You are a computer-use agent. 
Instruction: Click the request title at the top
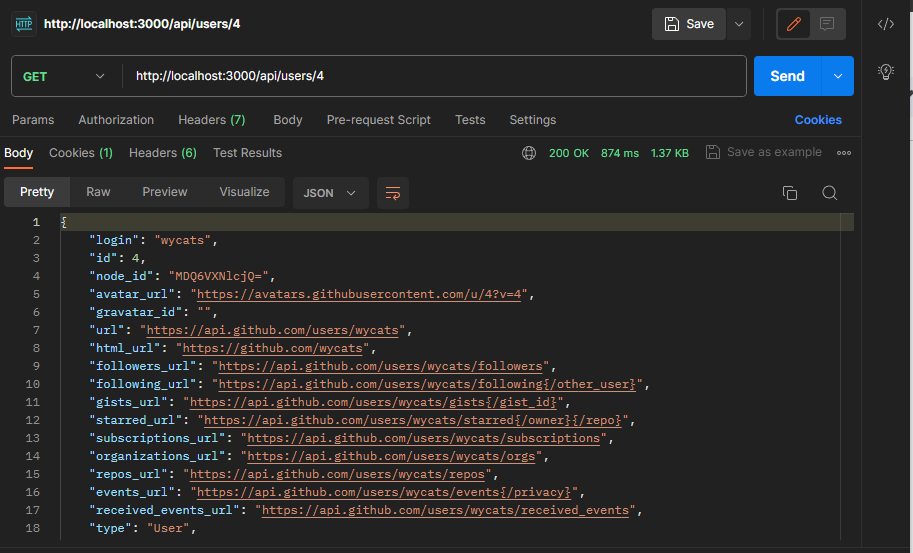(x=142, y=24)
